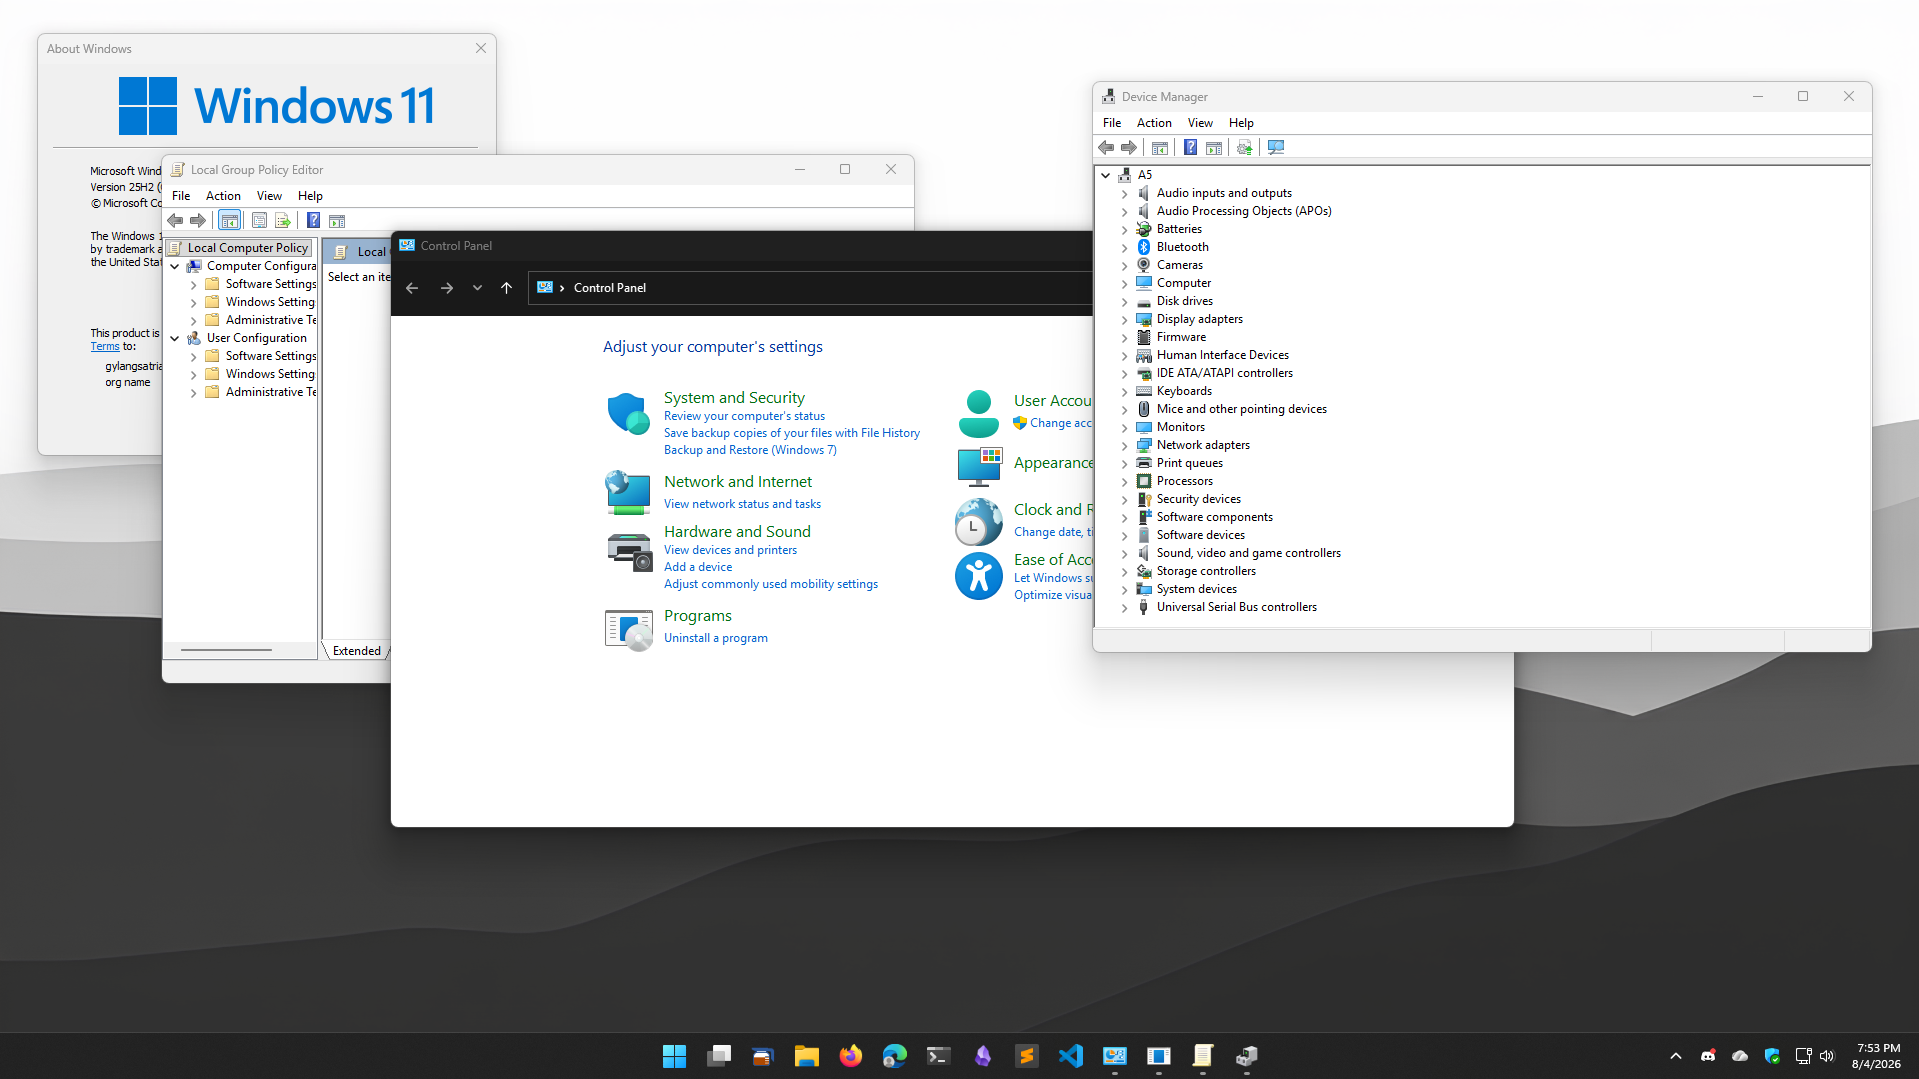Click gear with green arrow in Device Manager toolbar
1919x1079 pixels.
[x=1244, y=147]
